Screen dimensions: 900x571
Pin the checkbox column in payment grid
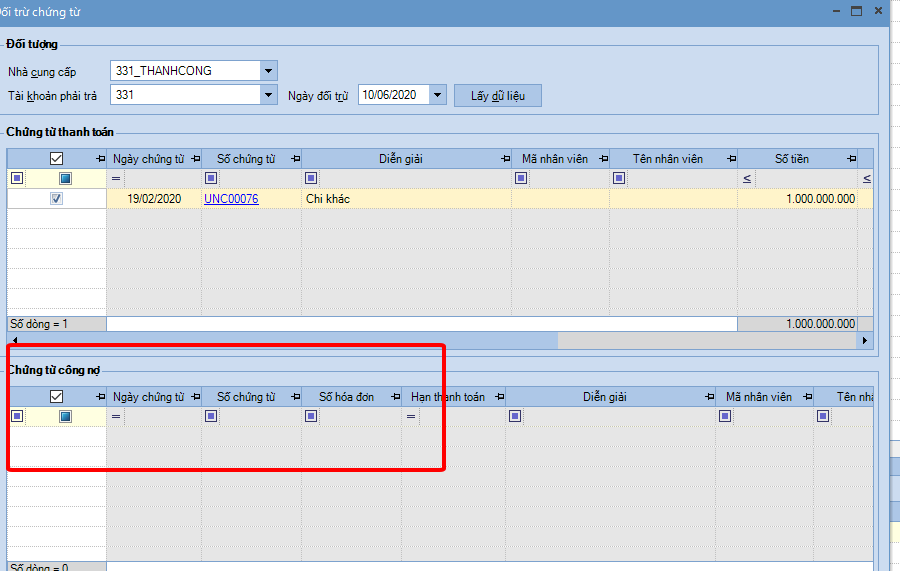pos(100,159)
